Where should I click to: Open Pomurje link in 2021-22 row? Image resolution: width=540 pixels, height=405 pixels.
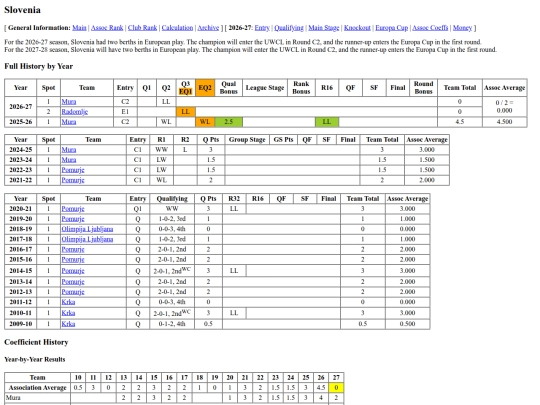pos(73,180)
